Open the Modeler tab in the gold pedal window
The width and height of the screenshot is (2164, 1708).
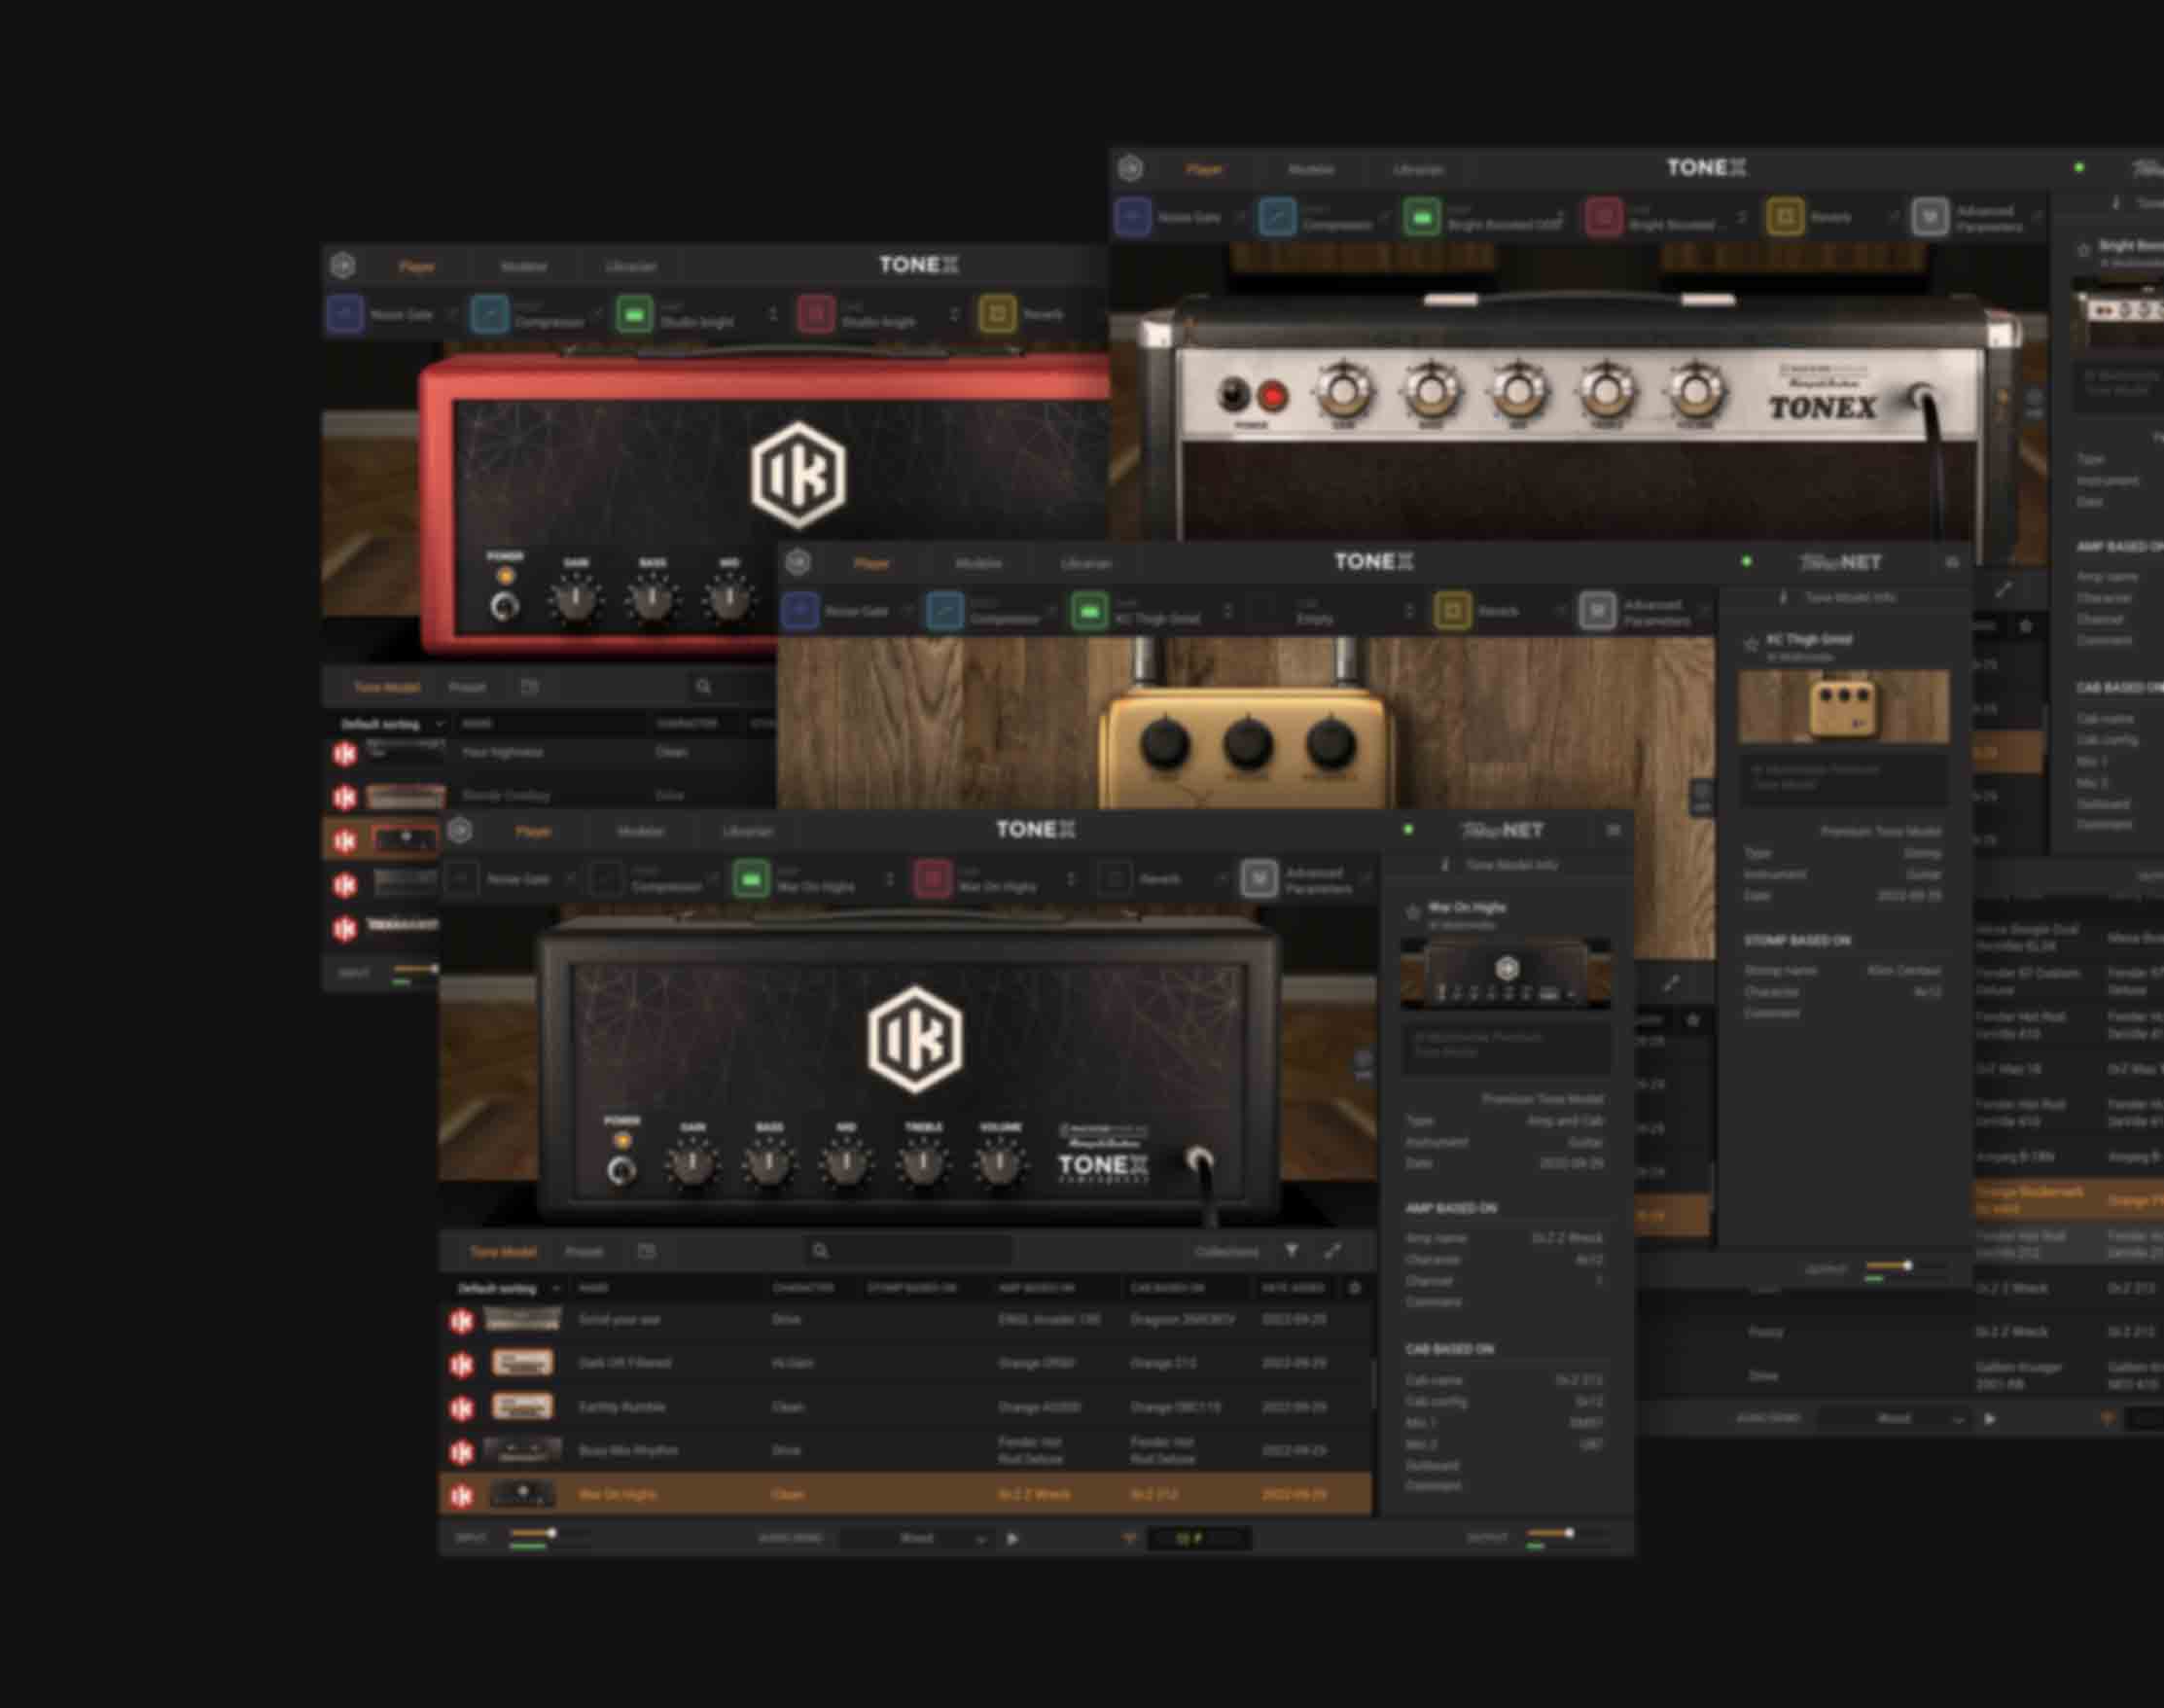[x=978, y=563]
